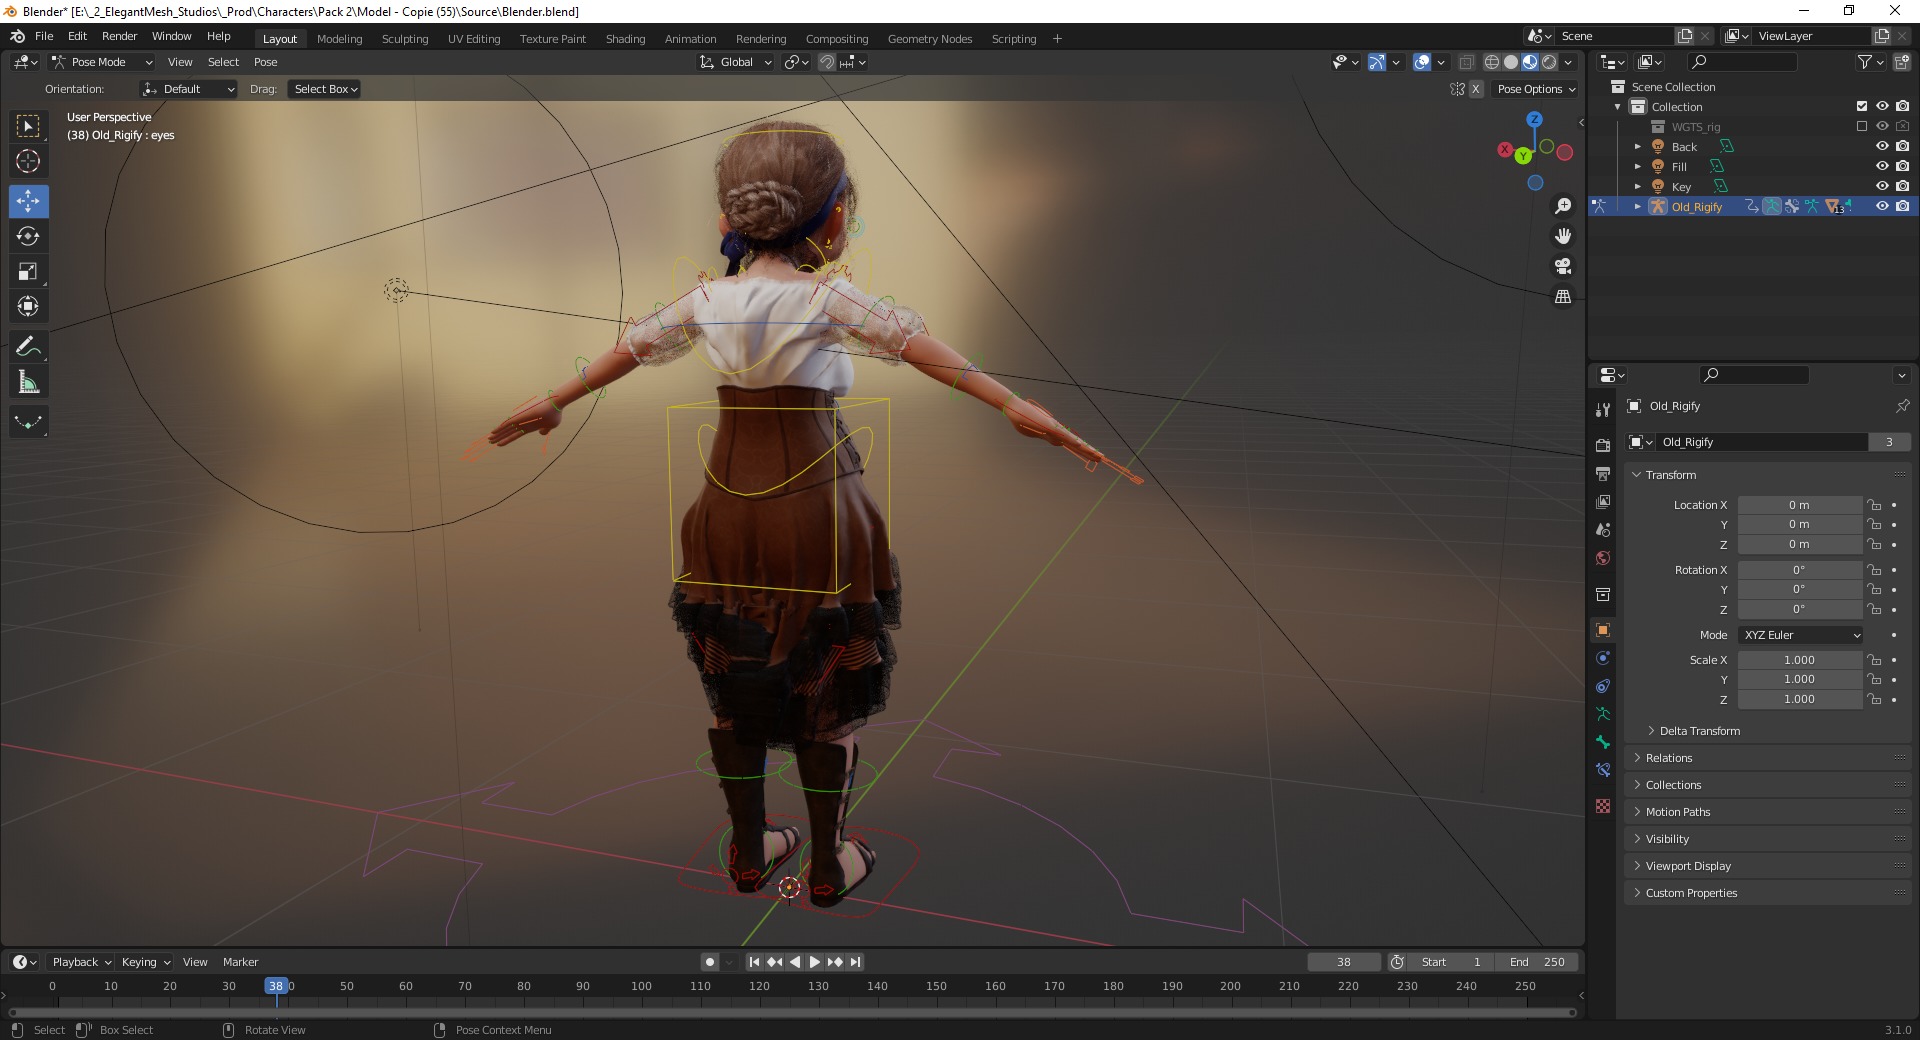
Task: Activate the Move tool
Action: click(x=28, y=201)
